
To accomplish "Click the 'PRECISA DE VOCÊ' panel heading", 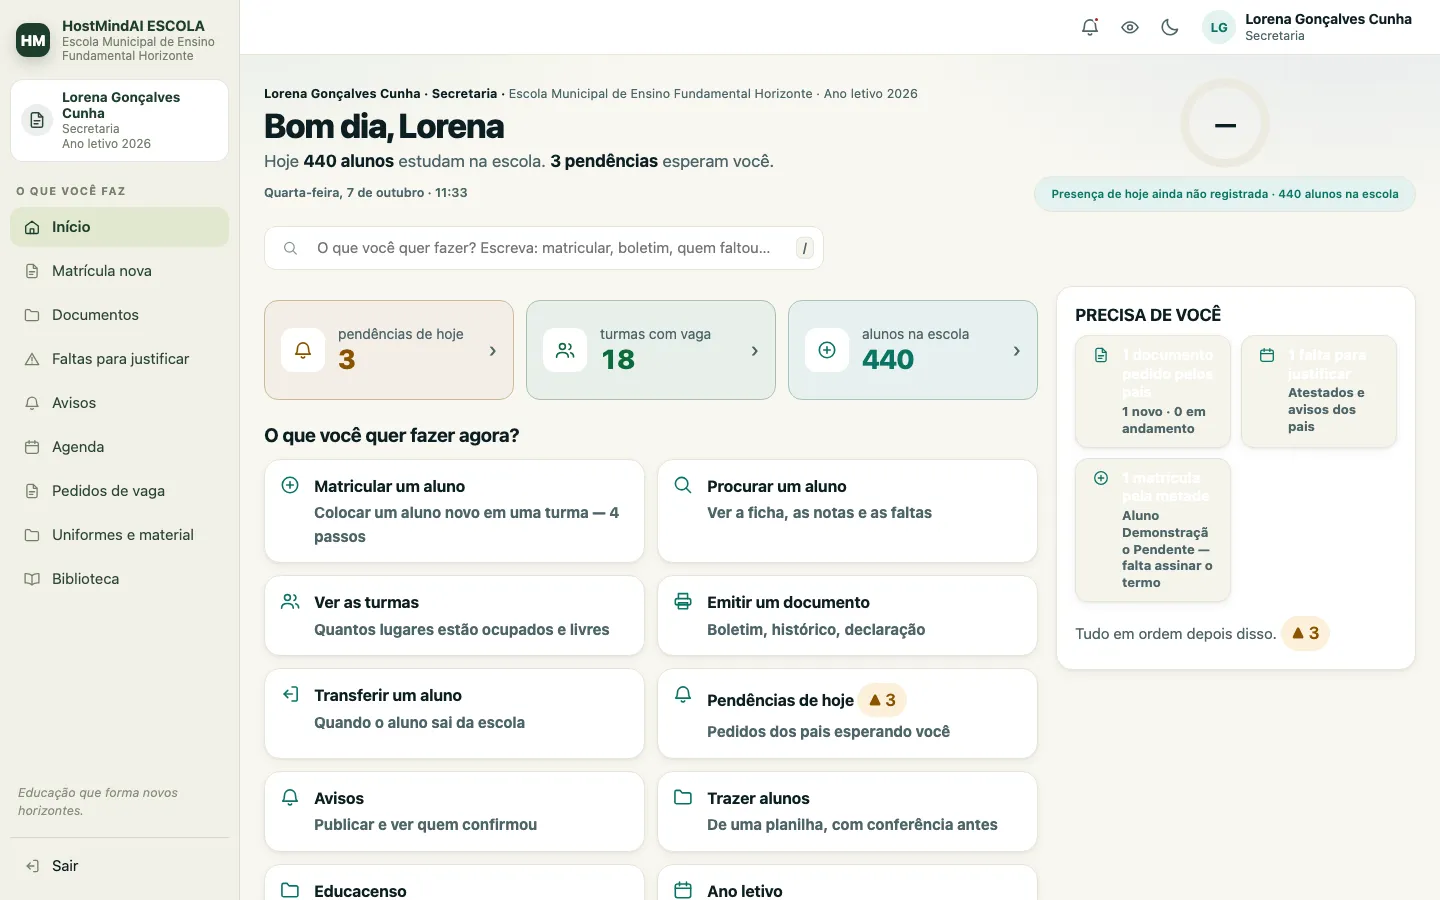I will coord(1148,315).
